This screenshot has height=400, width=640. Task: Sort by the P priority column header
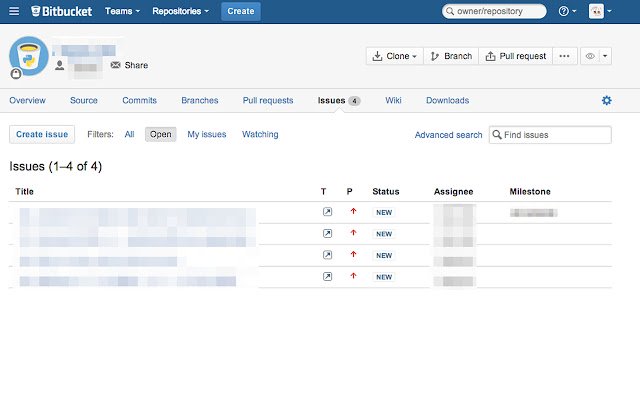(x=349, y=191)
